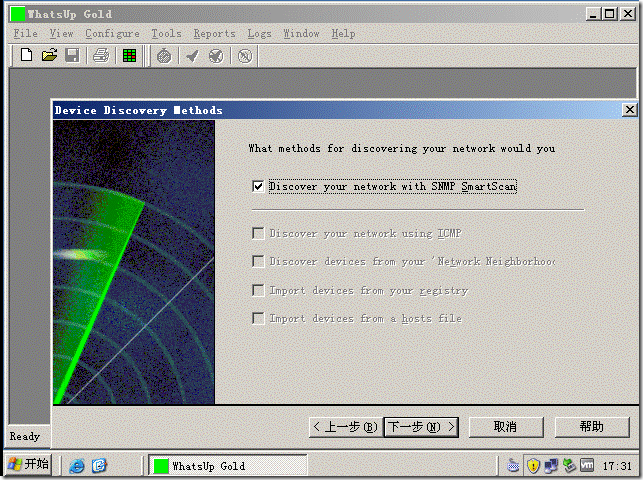Open a map with the Open folder icon
Screen dimensions: 643x480
click(49, 55)
